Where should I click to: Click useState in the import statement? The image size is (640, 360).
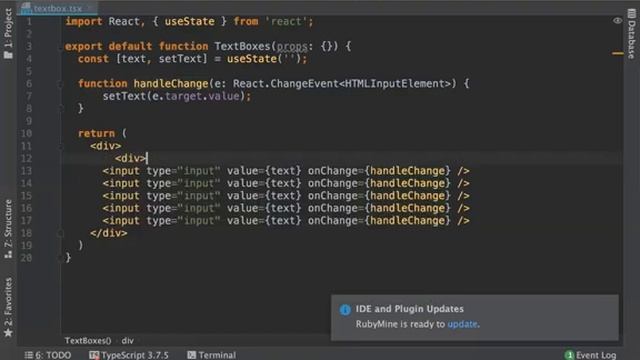click(x=189, y=21)
